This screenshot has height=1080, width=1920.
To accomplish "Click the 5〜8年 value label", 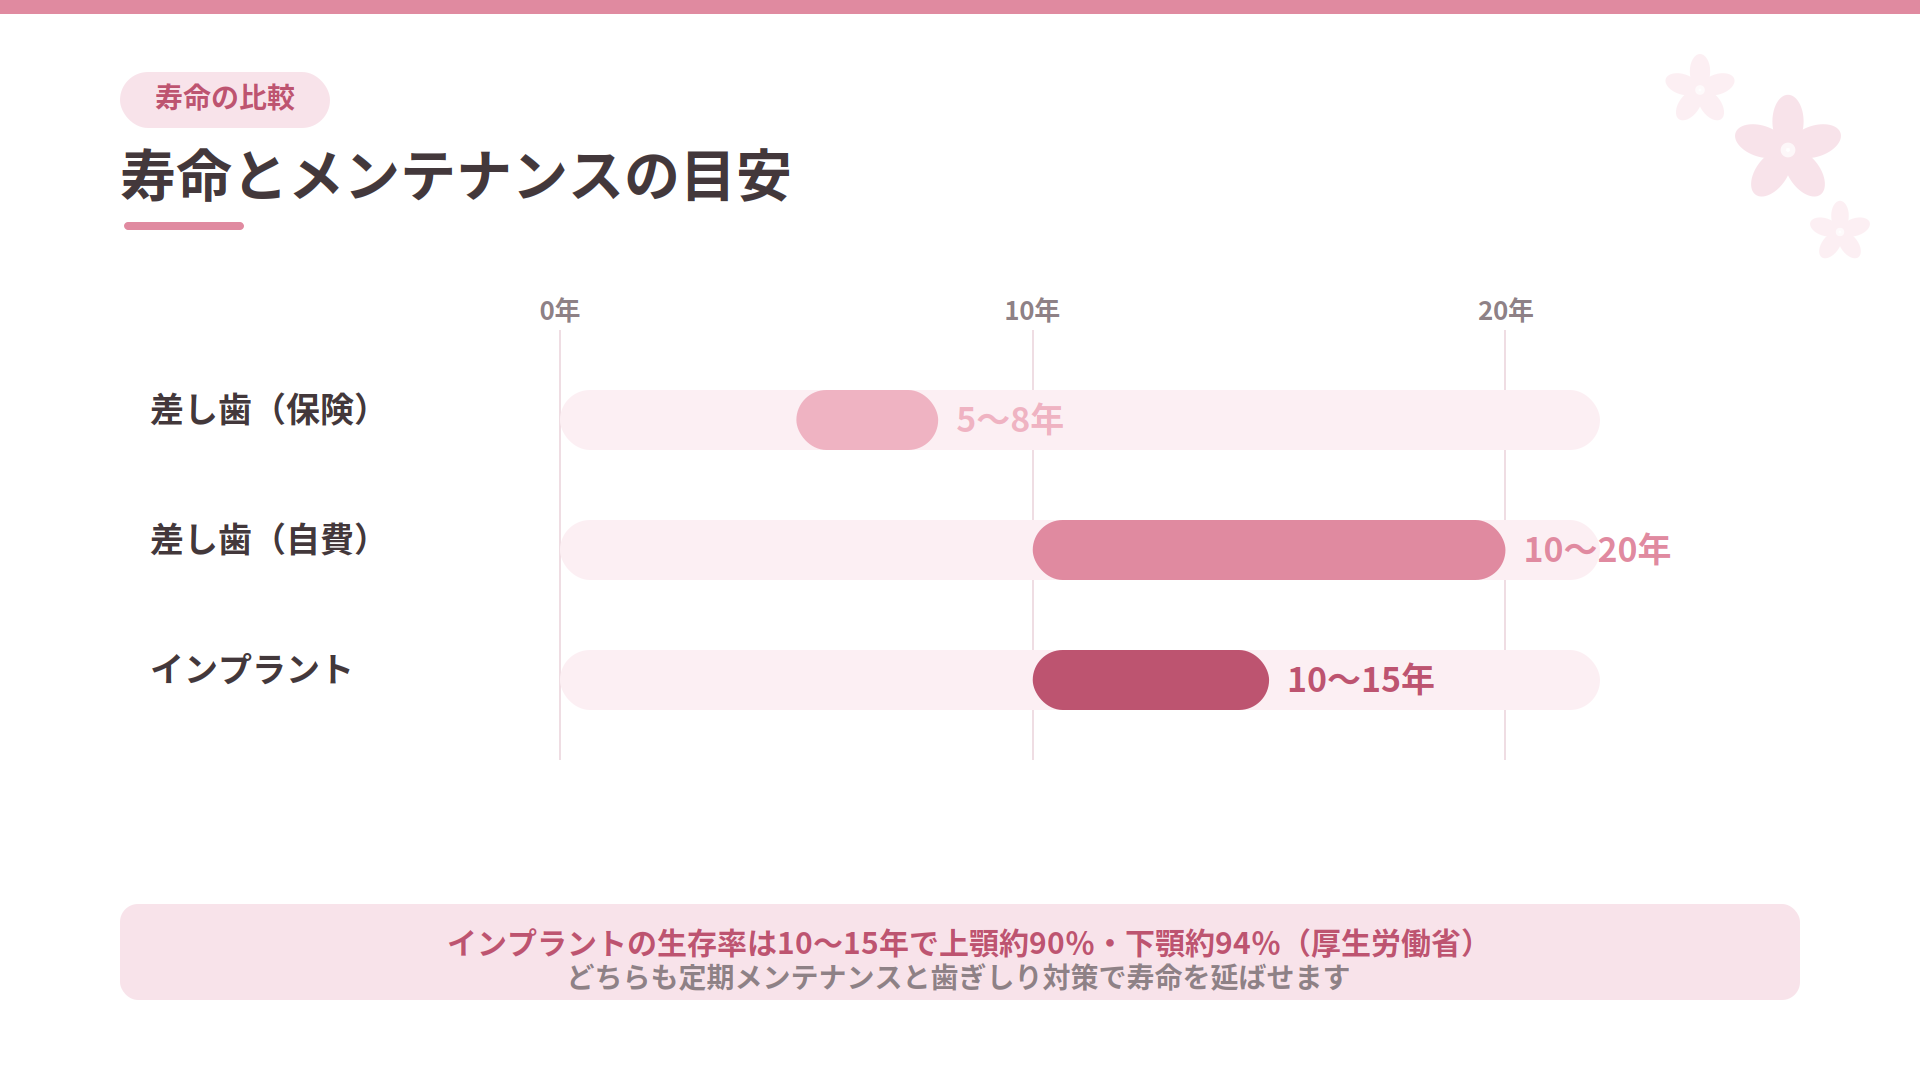I will point(1010,420).
